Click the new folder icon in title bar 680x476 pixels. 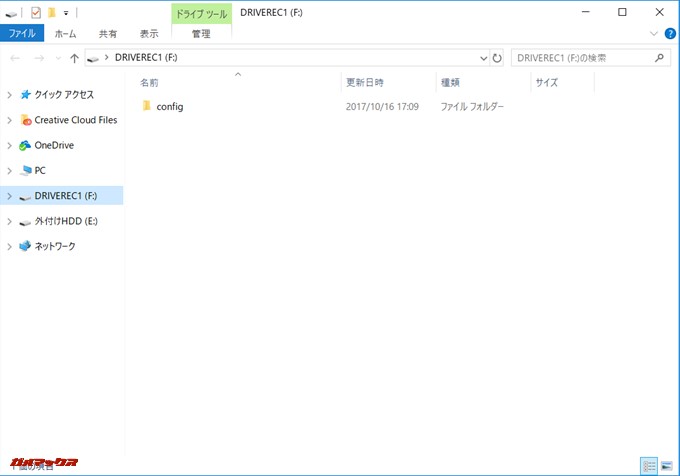coord(51,12)
